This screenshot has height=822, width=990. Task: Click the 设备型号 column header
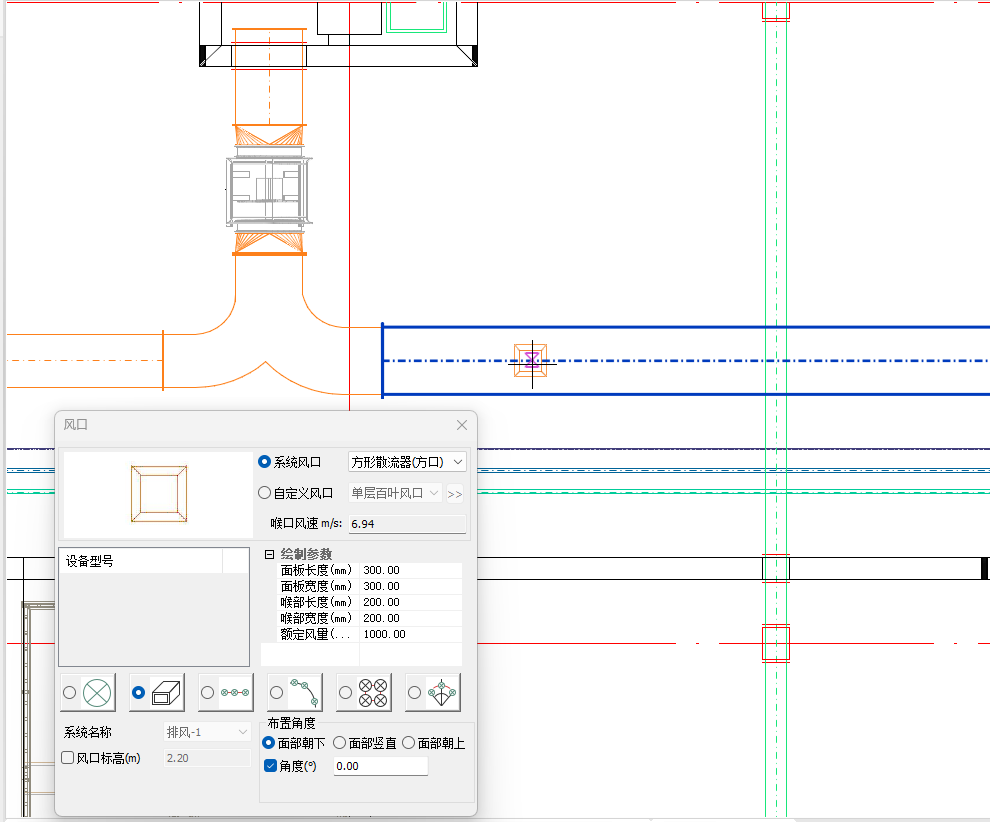pos(140,561)
